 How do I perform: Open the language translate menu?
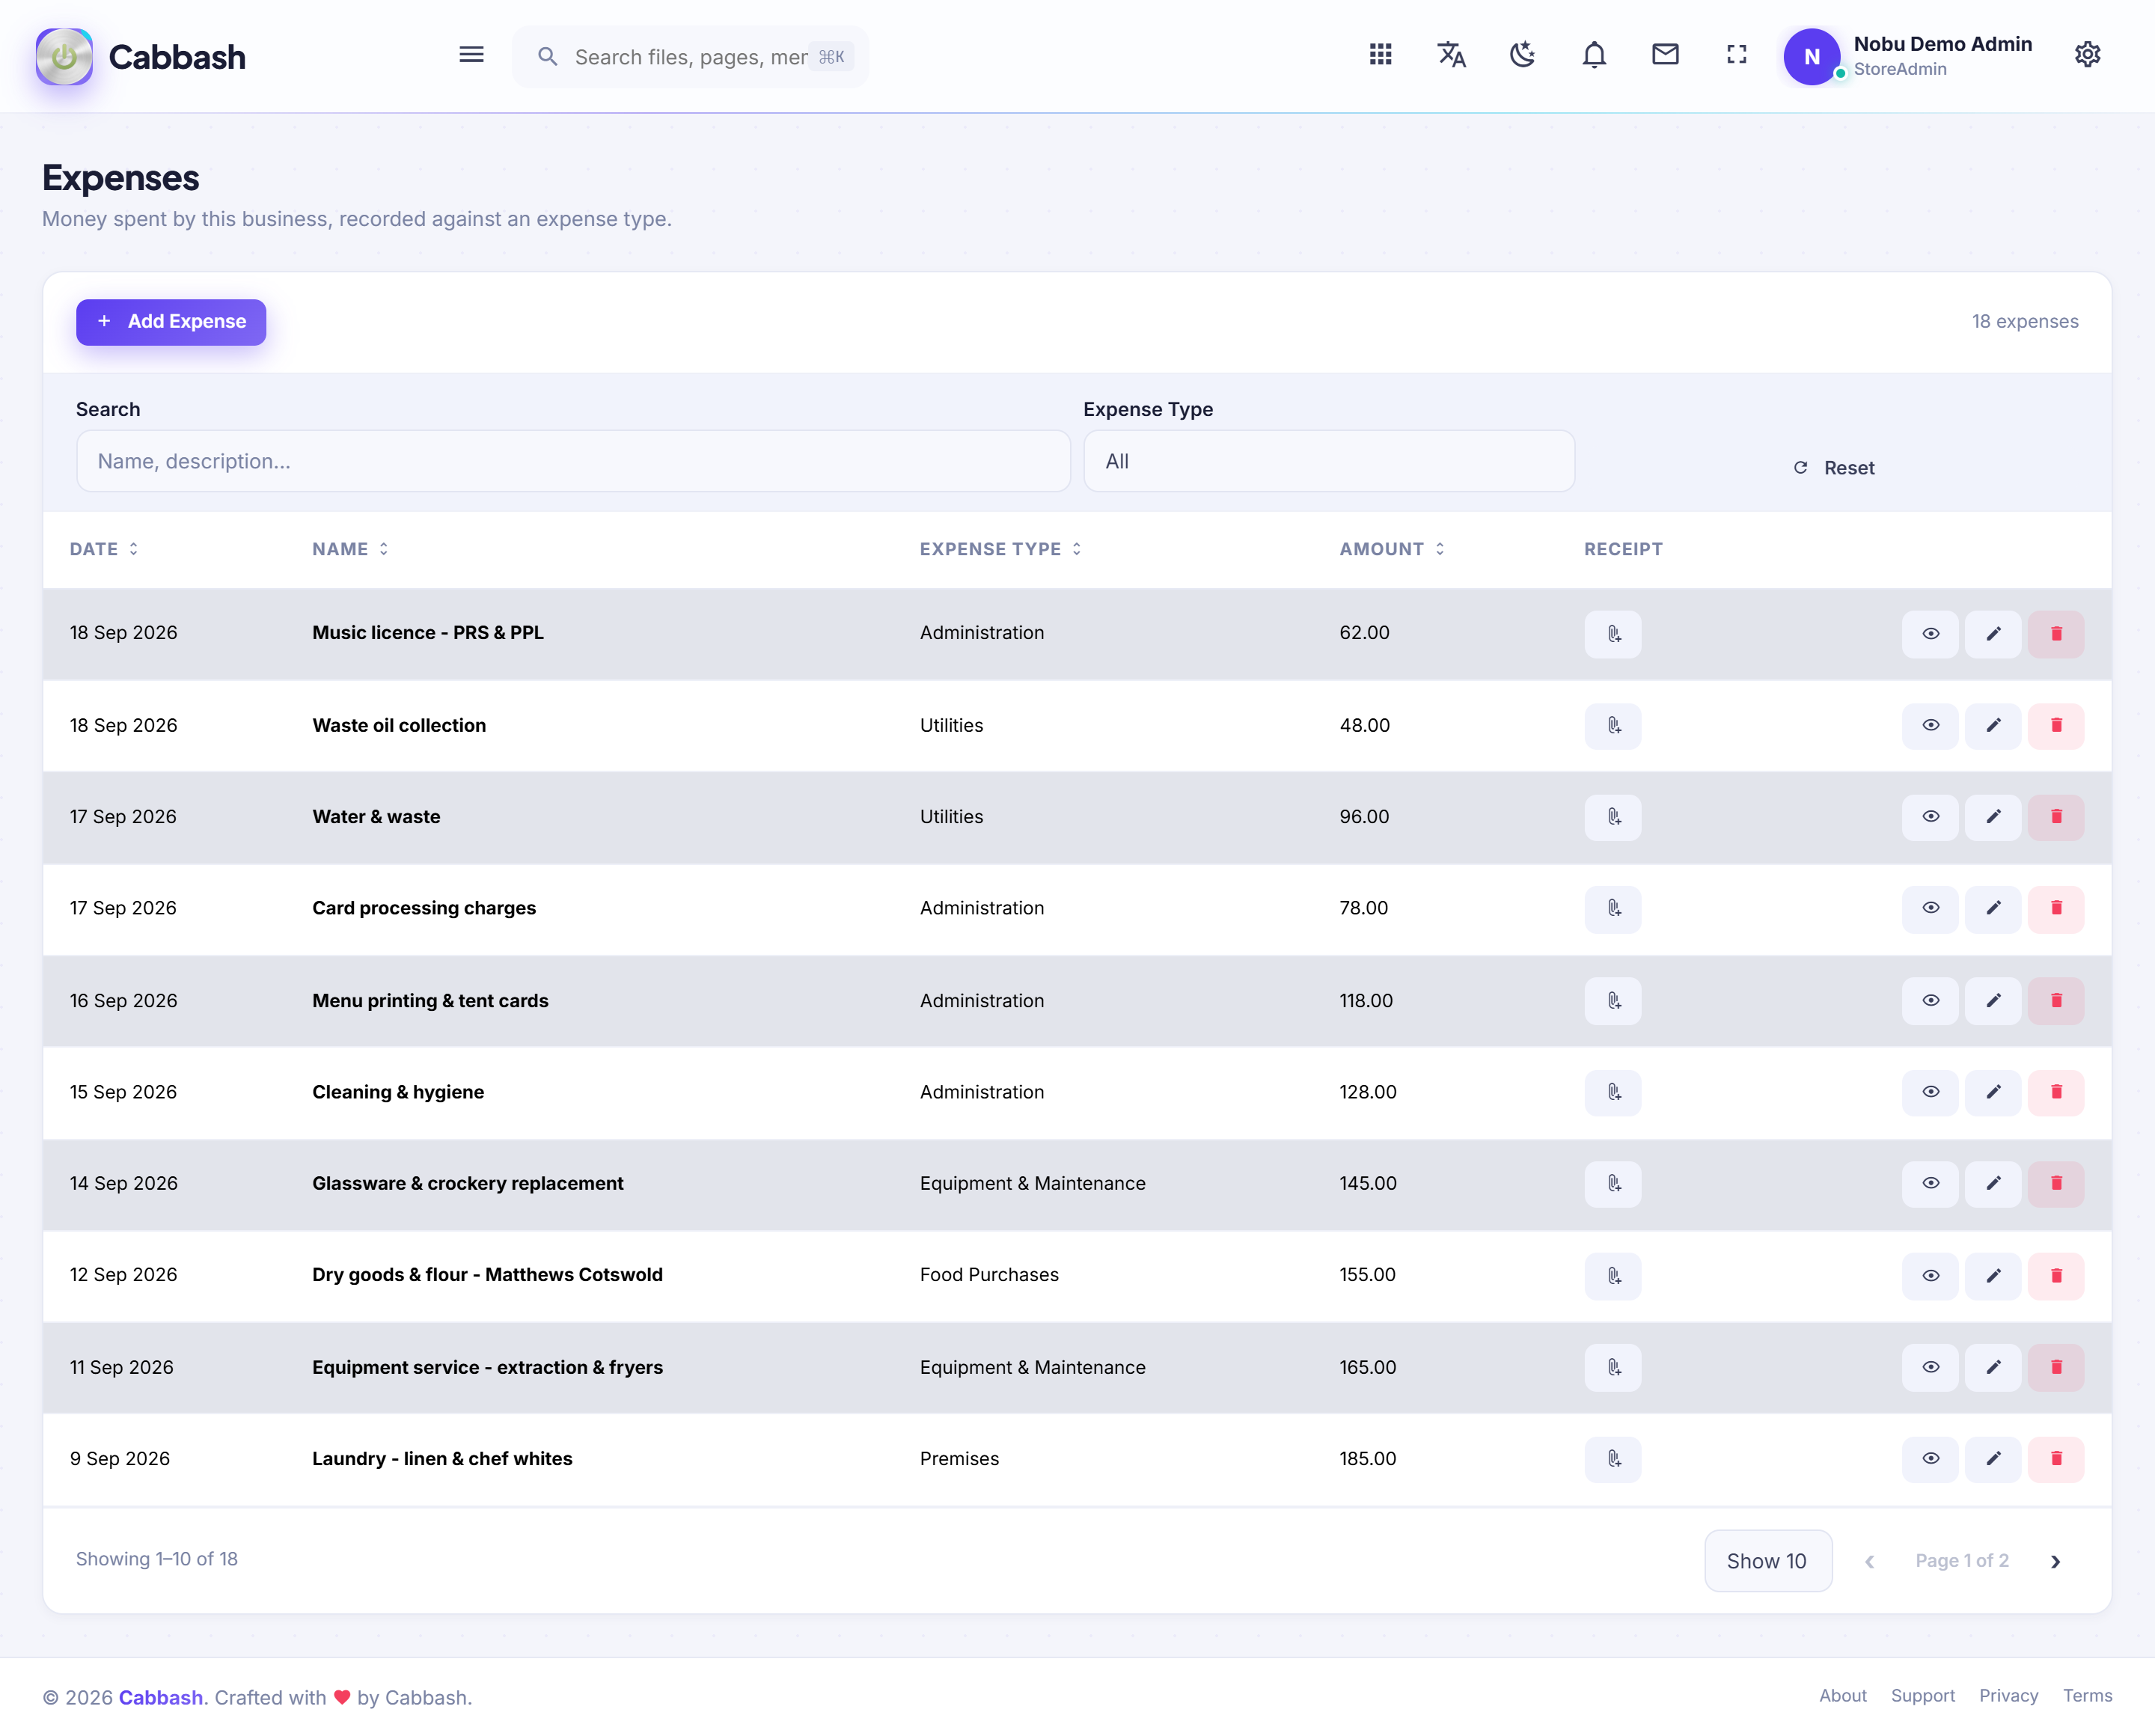pyautogui.click(x=1451, y=55)
